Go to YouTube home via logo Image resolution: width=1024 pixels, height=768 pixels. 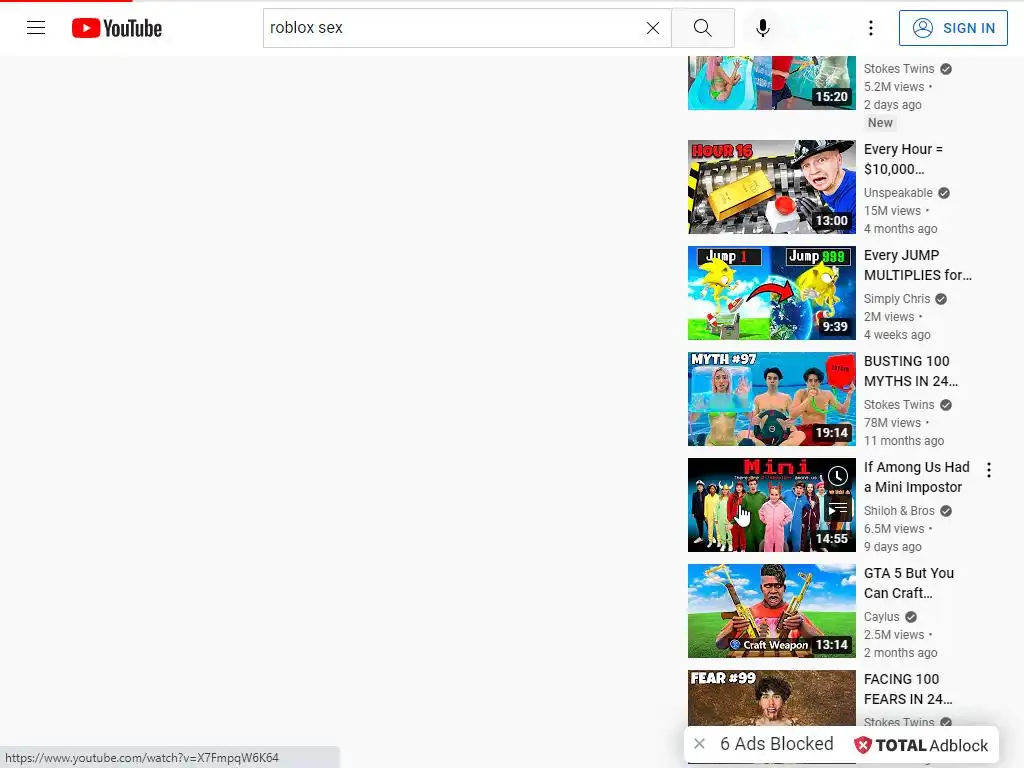pyautogui.click(x=117, y=28)
